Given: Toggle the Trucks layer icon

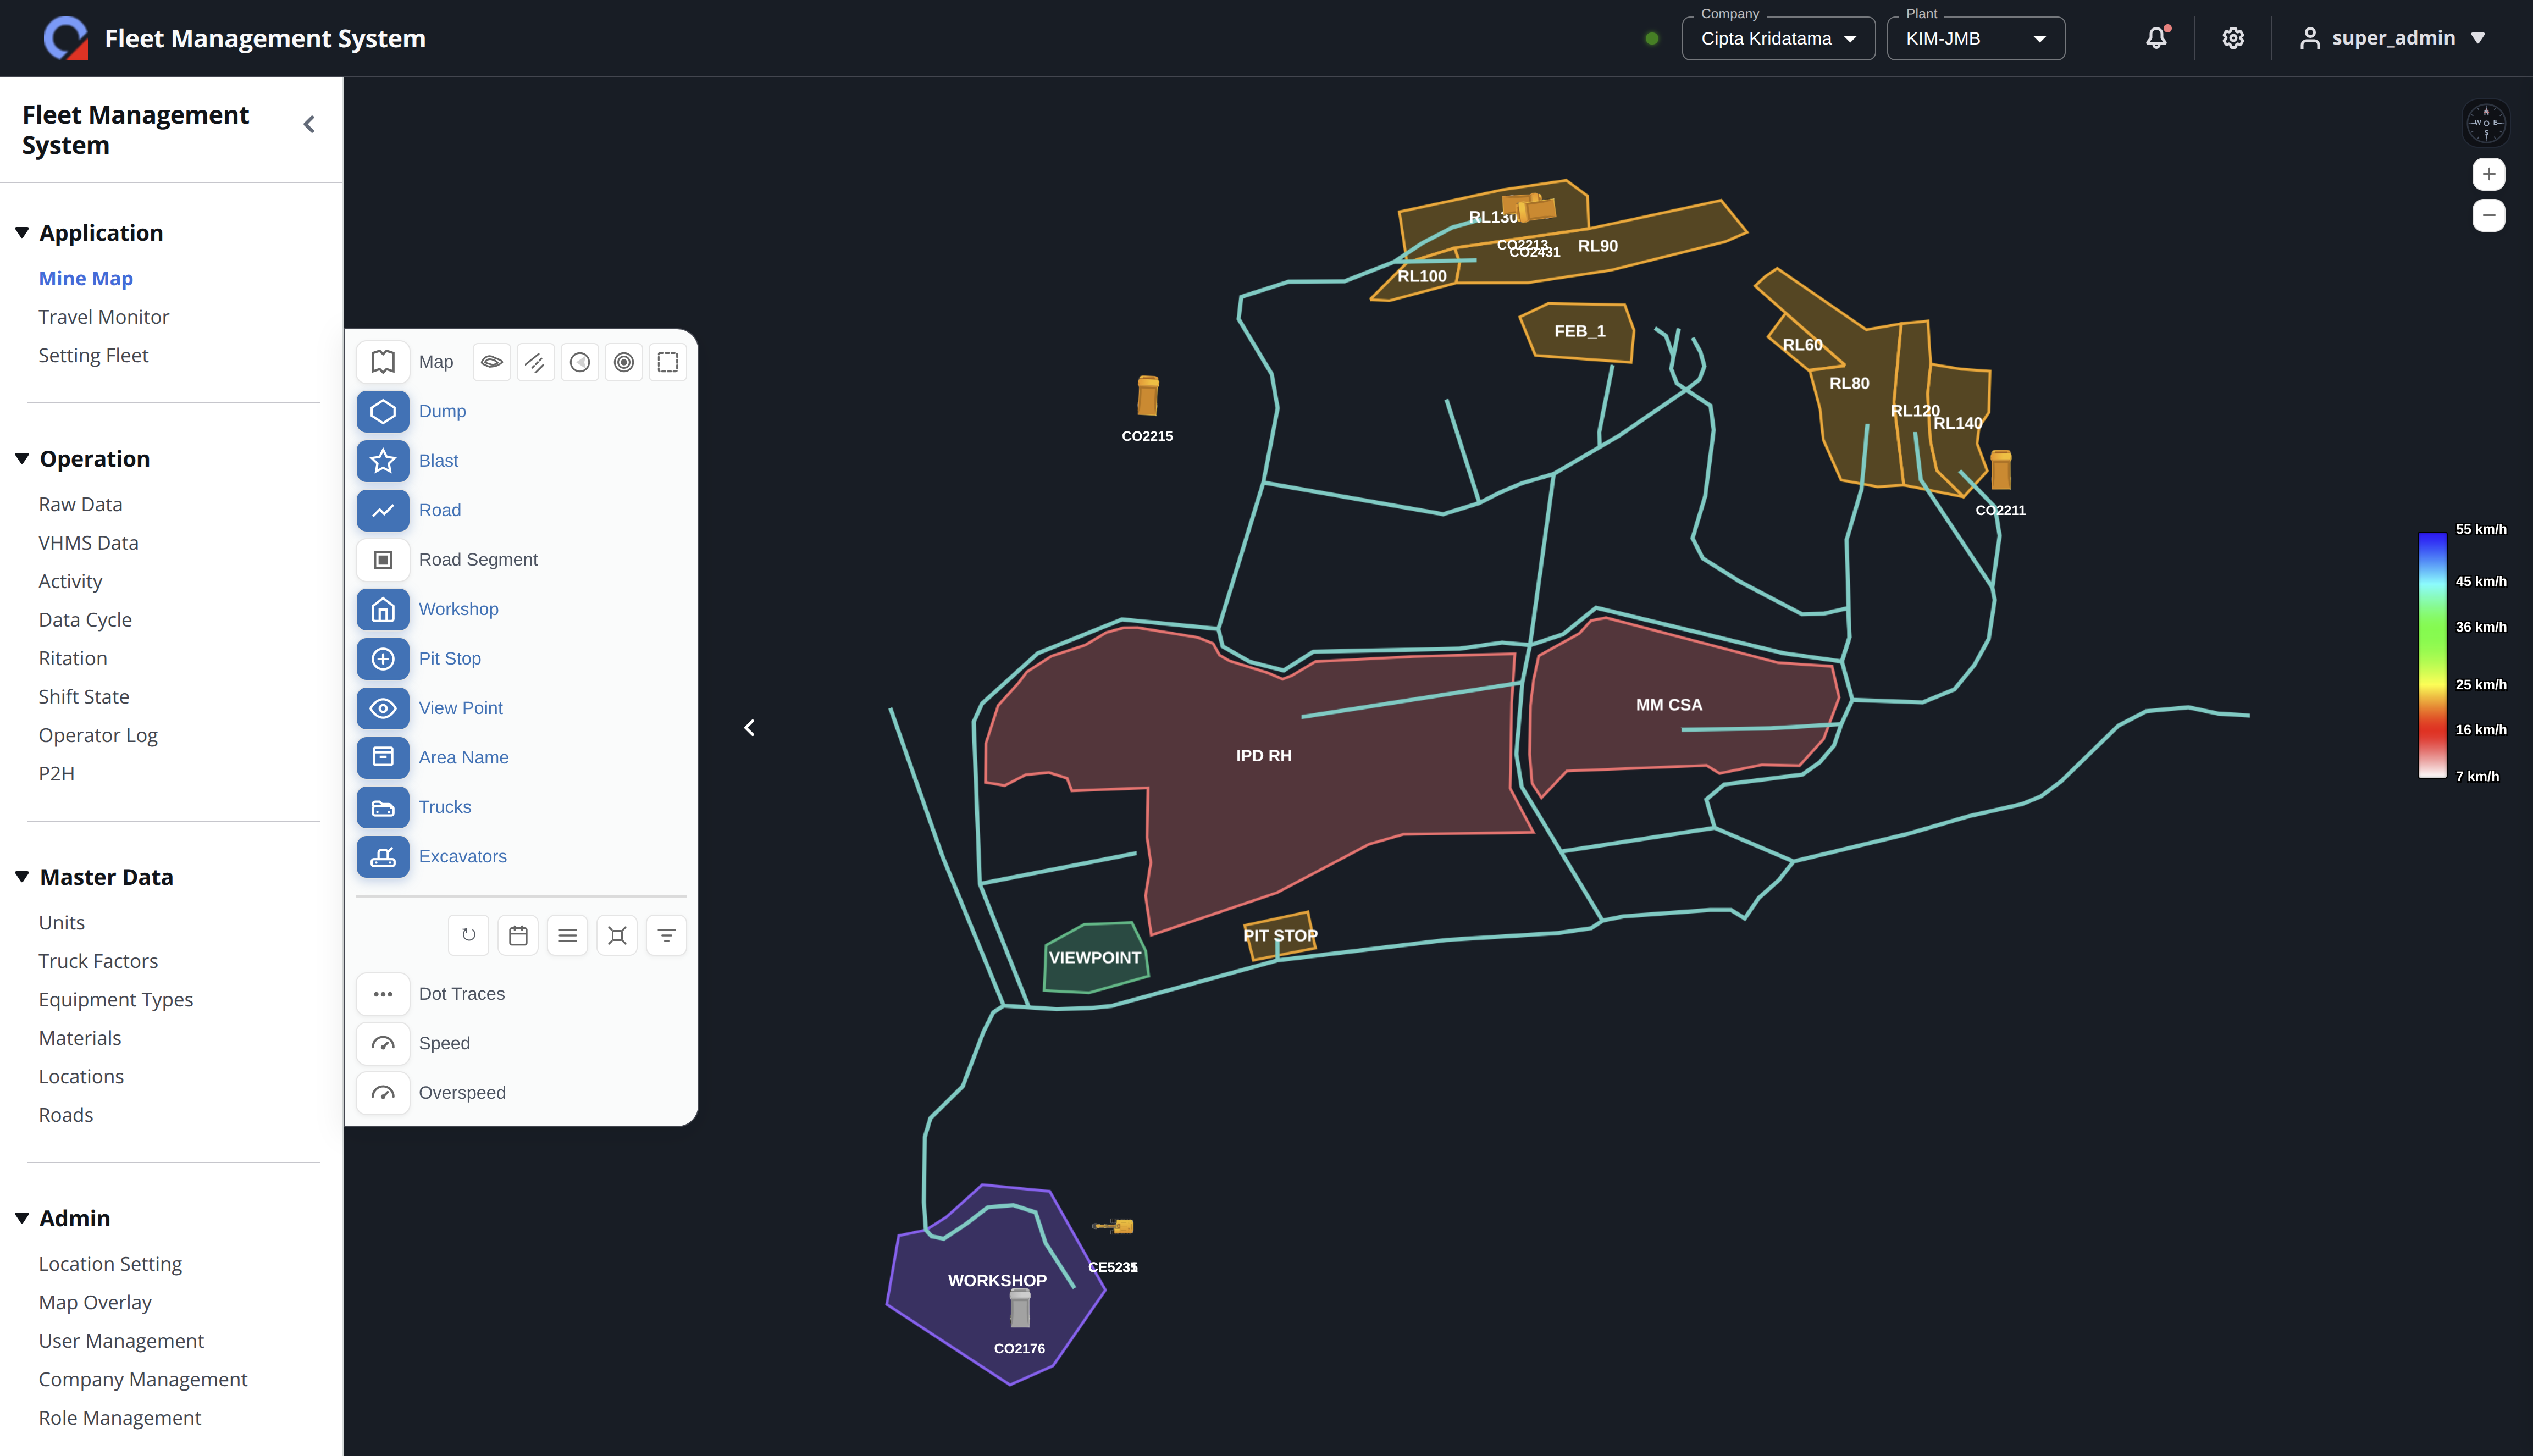Looking at the screenshot, I should (382, 807).
